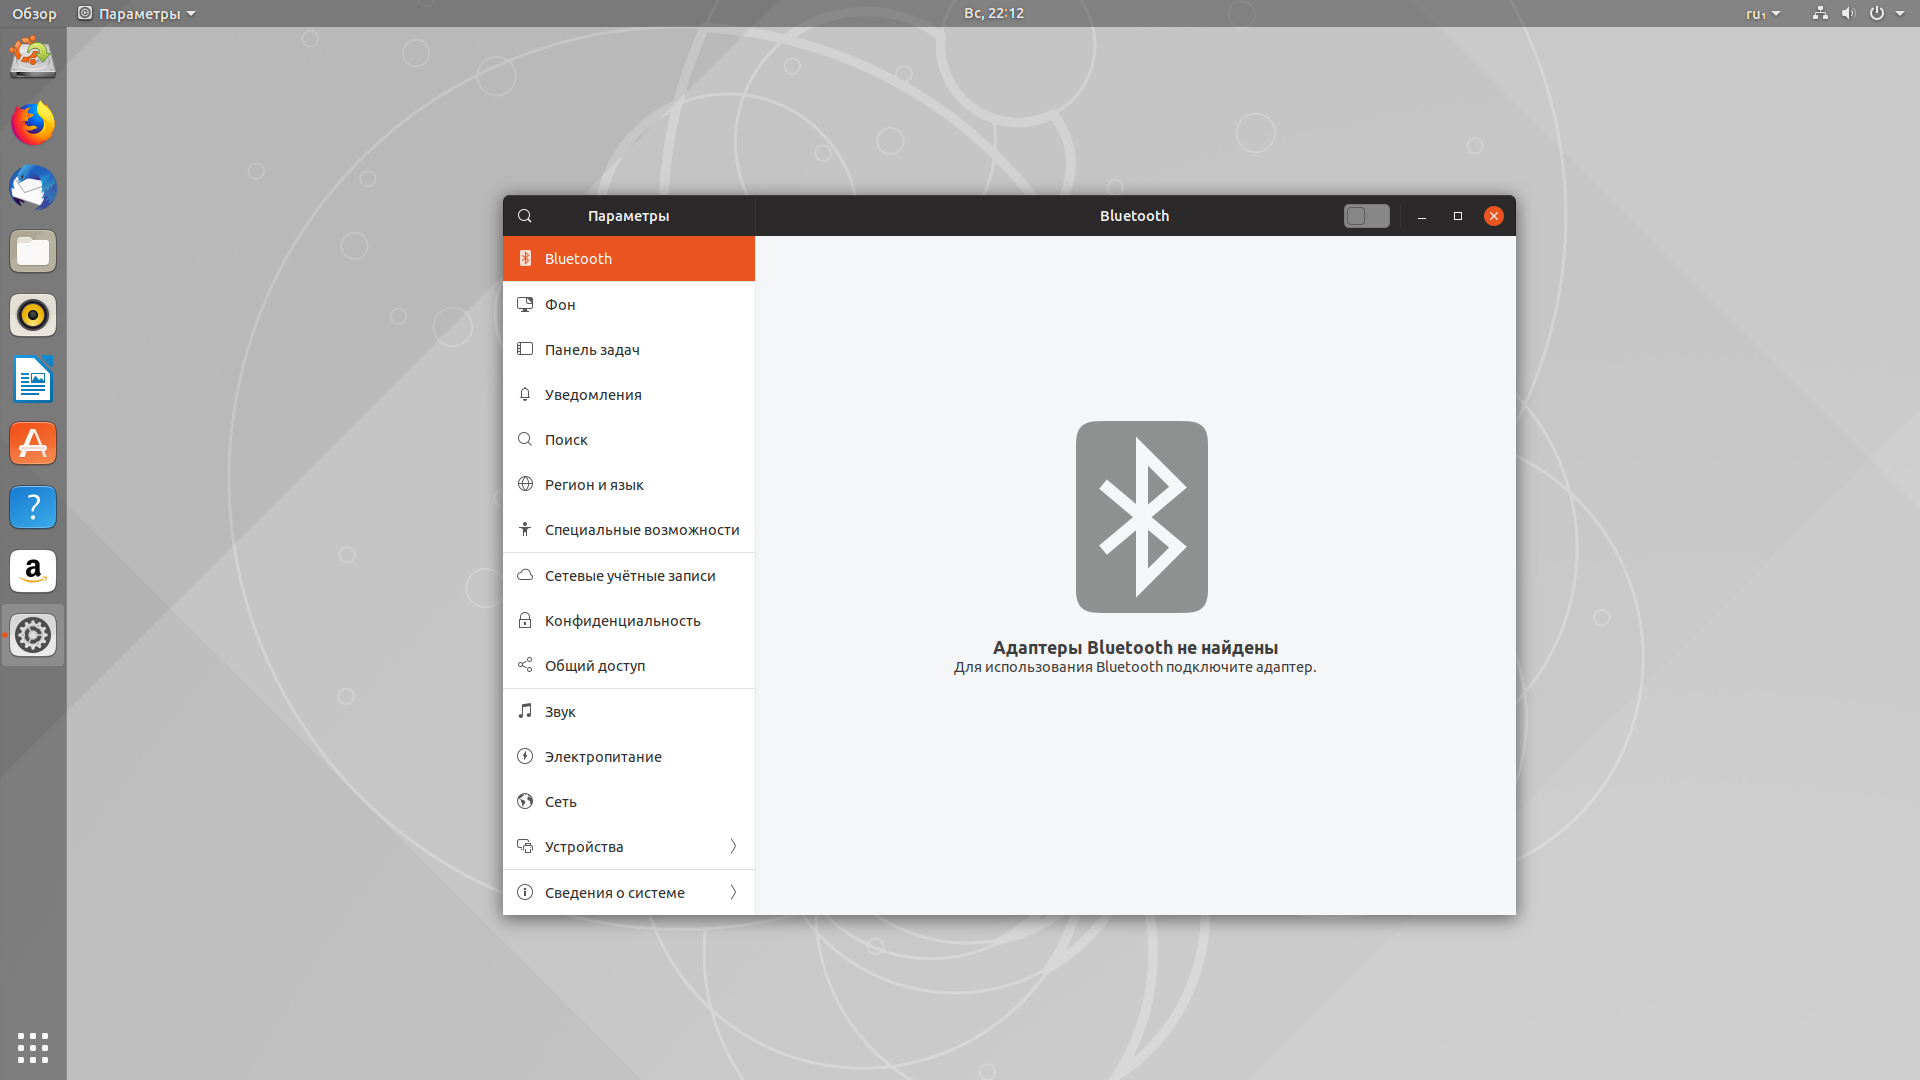
Task: Click the lock icon for Конфиденциальность
Action: [525, 621]
